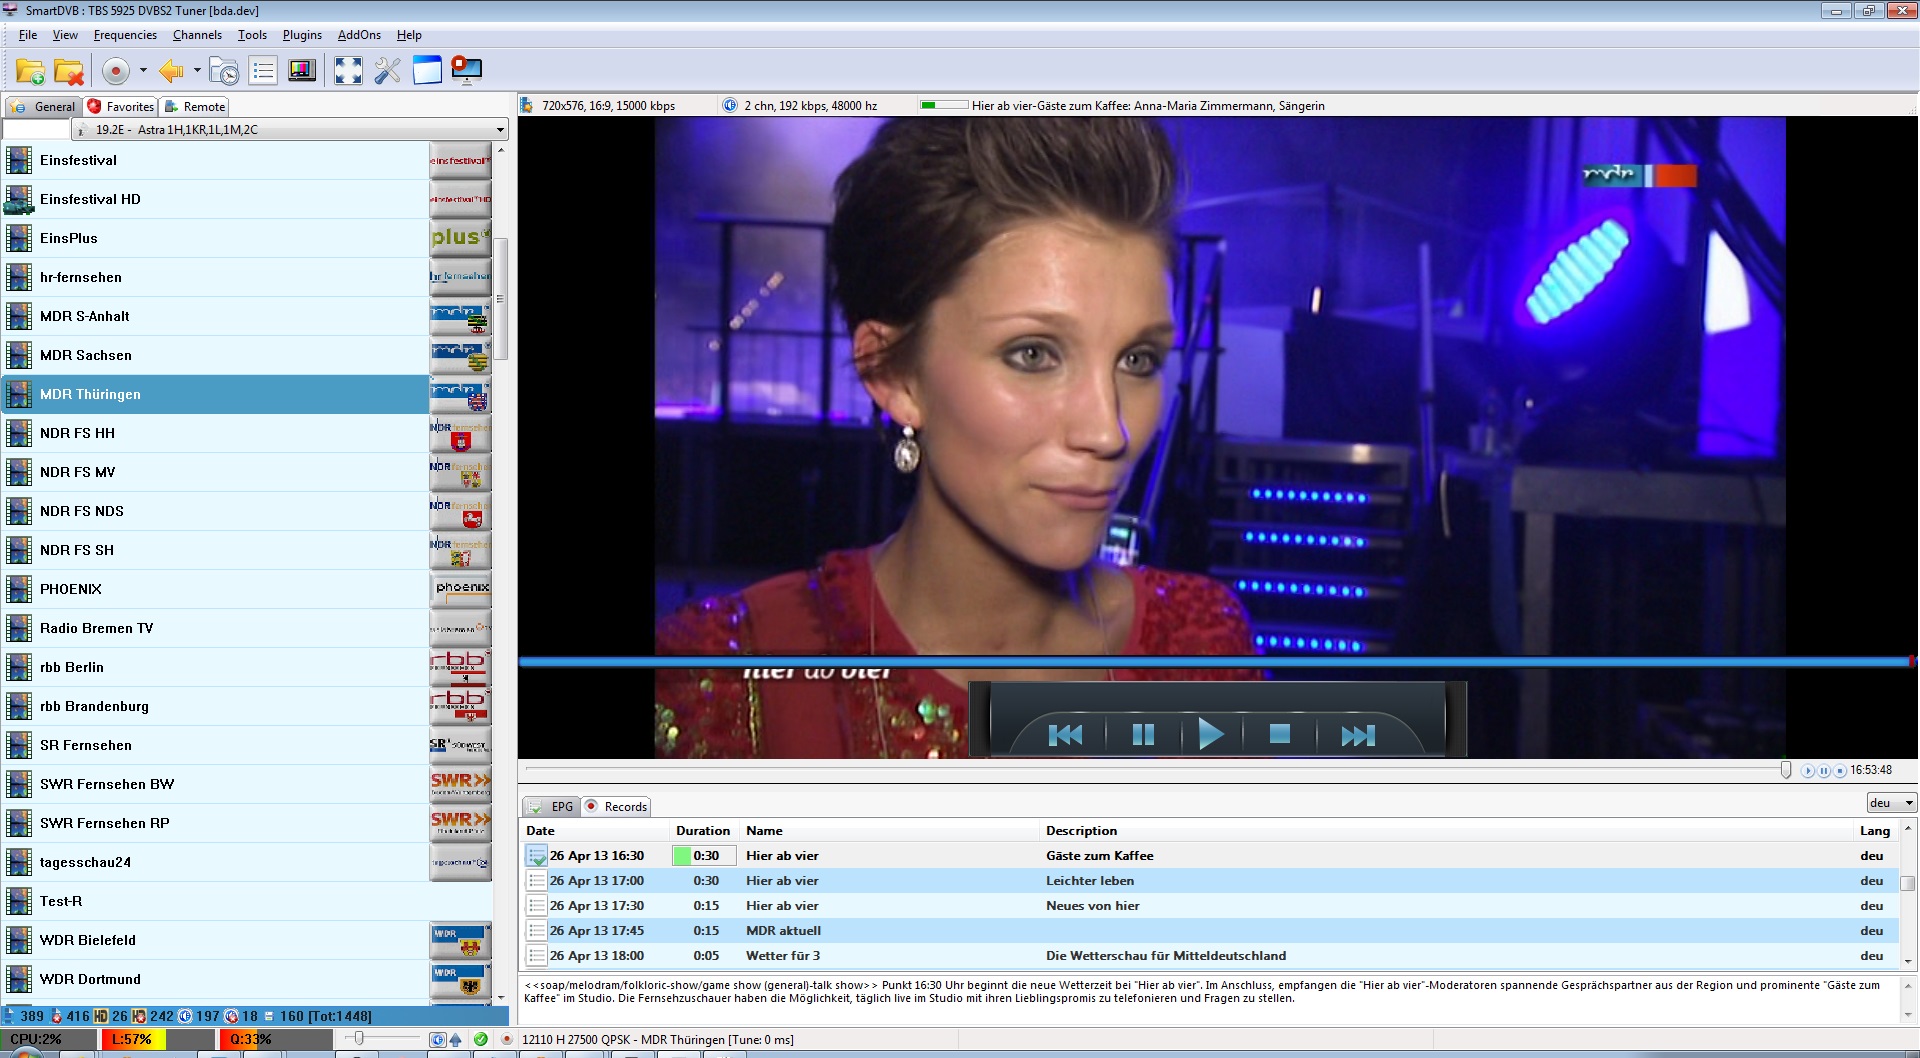Open the satellite 19.2E Astra dropdown
The height and width of the screenshot is (1058, 1920).
coord(499,130)
